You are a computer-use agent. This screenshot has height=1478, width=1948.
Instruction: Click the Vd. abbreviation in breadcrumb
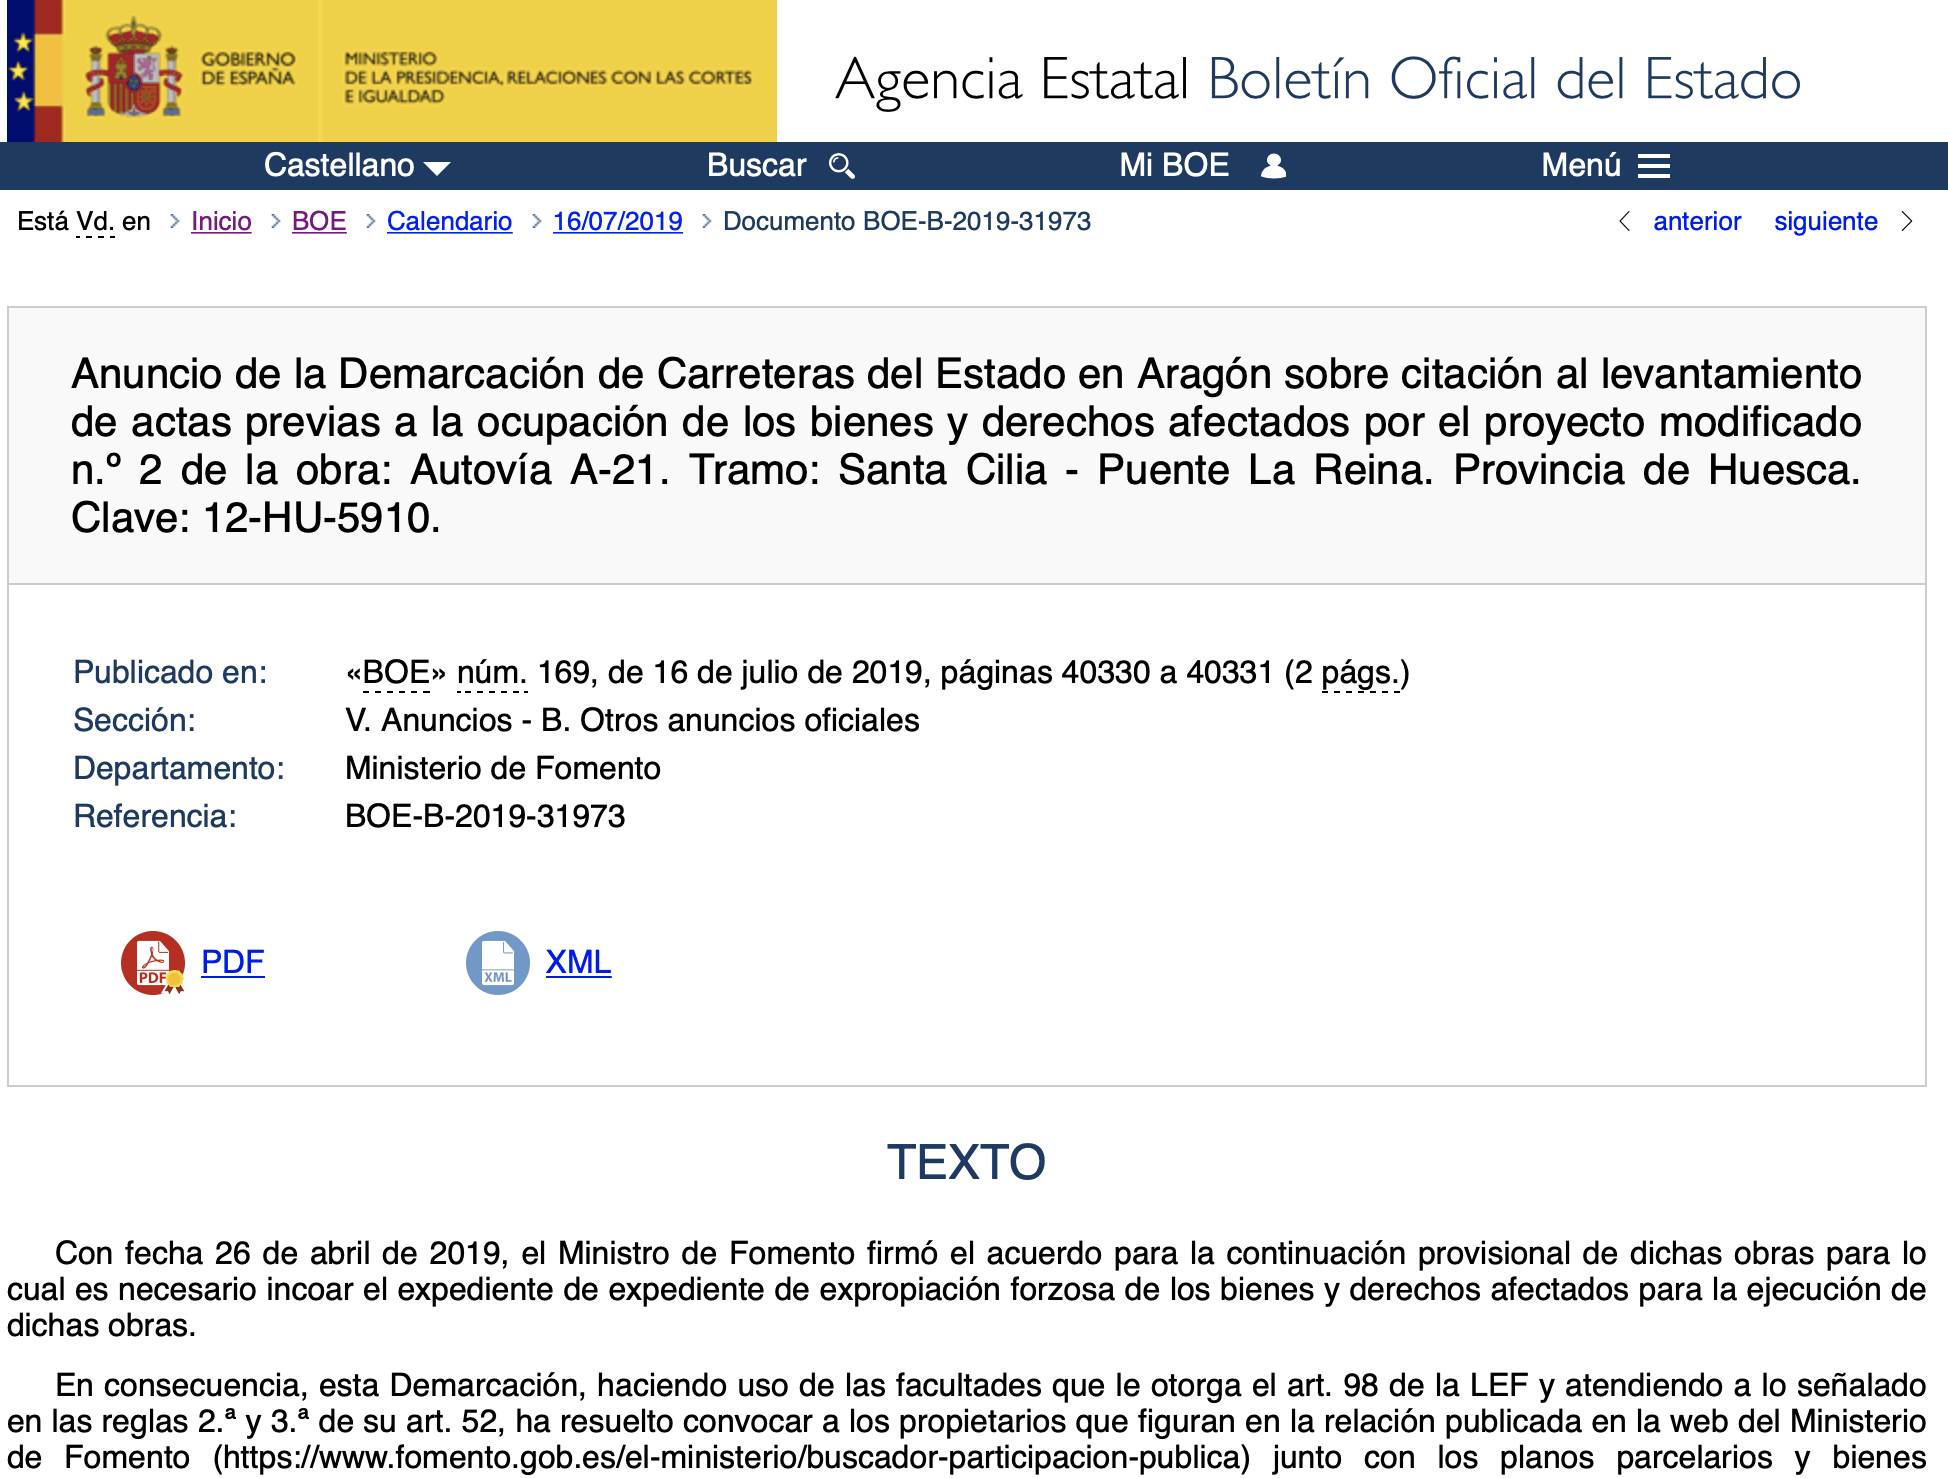pyautogui.click(x=95, y=221)
